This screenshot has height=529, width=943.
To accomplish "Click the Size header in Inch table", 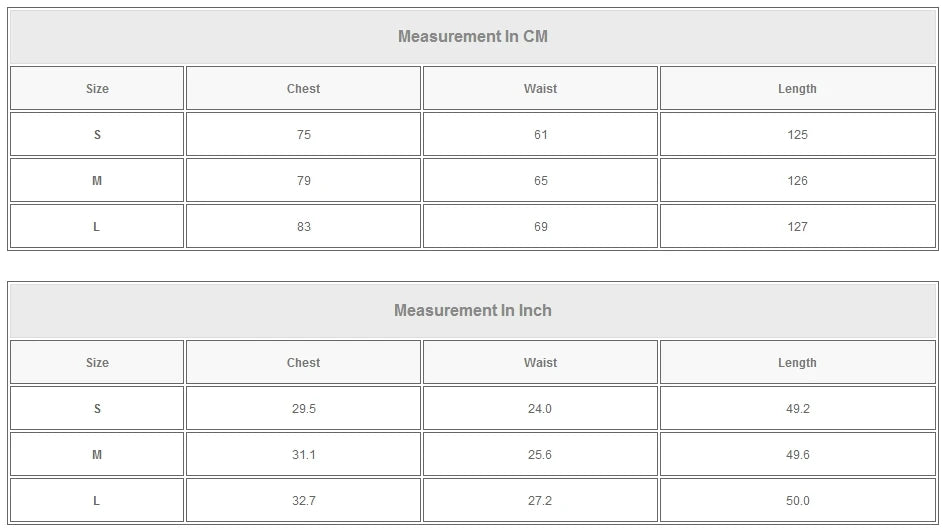I will (97, 363).
